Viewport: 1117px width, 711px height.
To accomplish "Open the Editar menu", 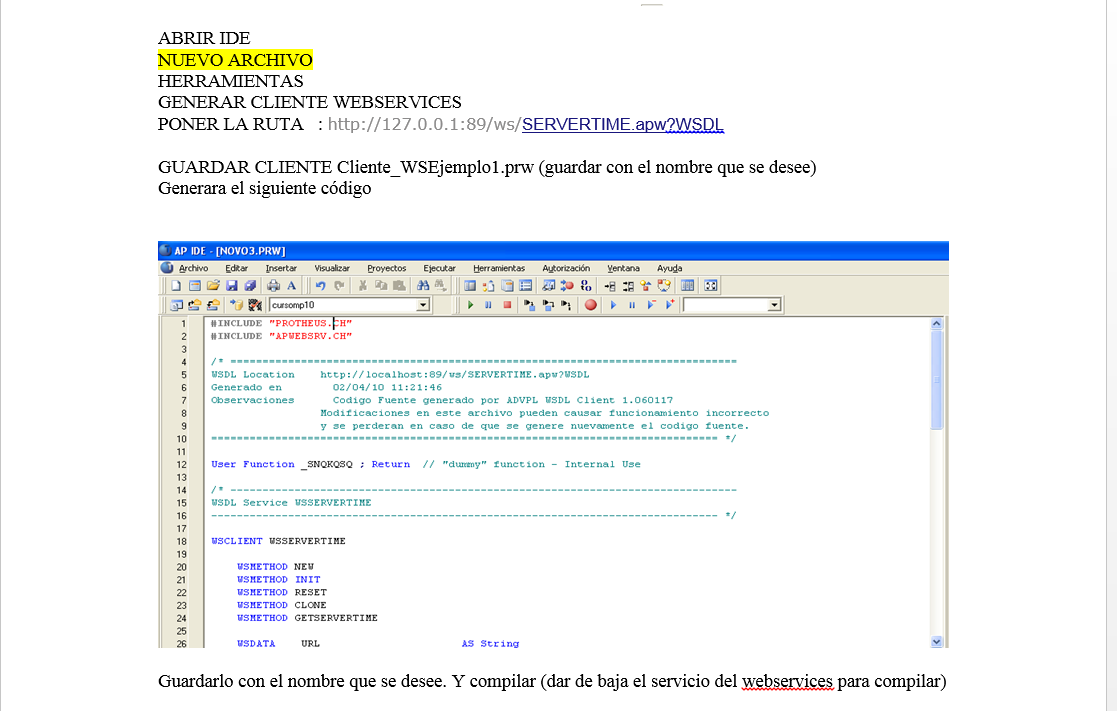I will point(237,269).
